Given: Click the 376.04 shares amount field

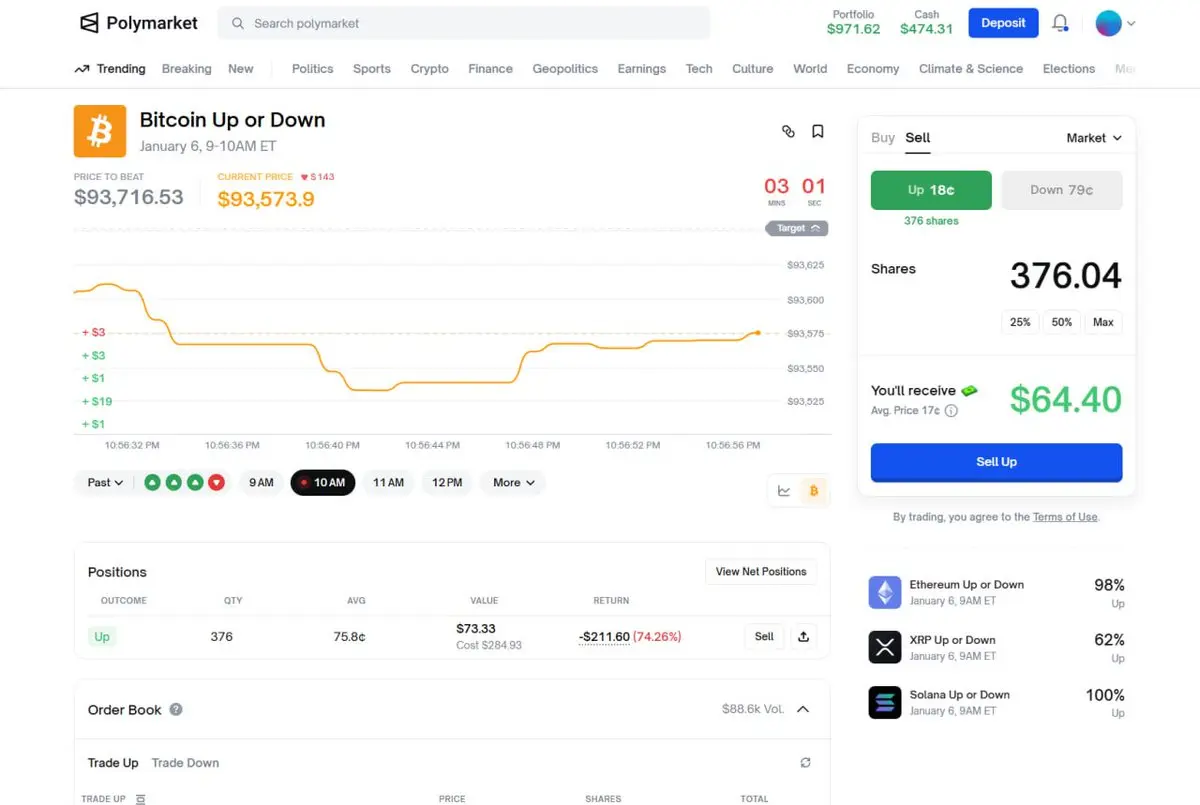Looking at the screenshot, I should 1066,275.
